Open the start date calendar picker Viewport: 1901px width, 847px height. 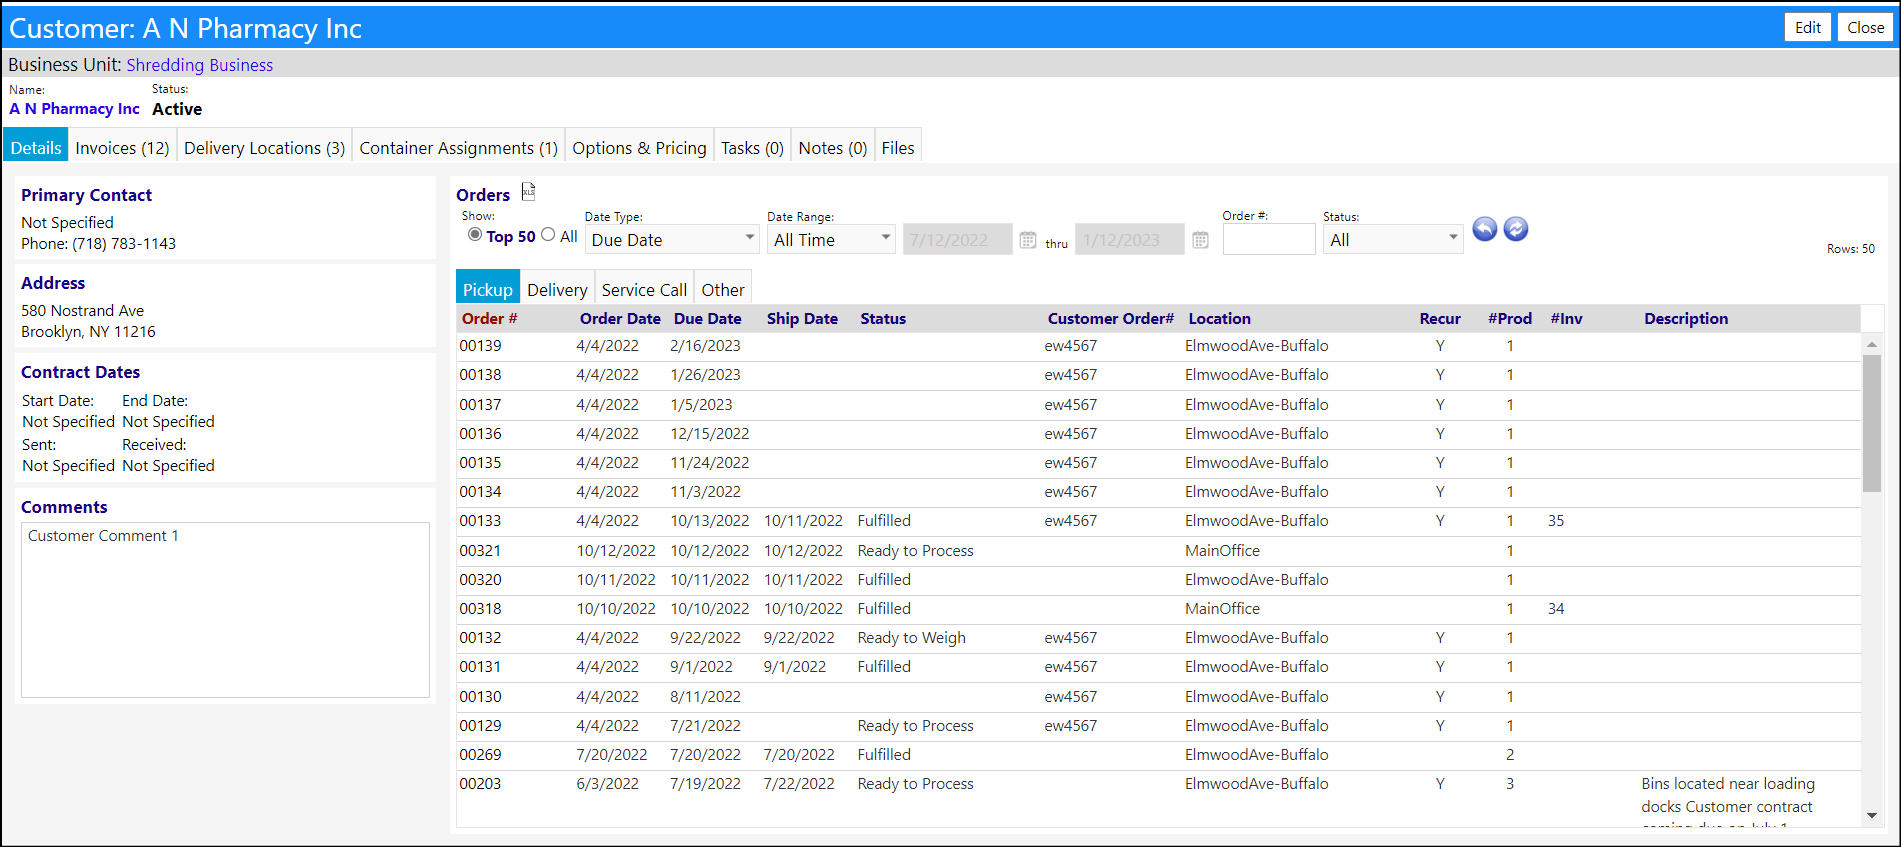(1028, 240)
